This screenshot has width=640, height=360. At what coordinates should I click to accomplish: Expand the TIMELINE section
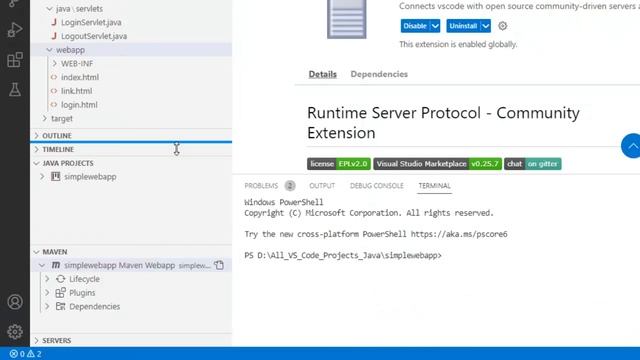(x=36, y=149)
